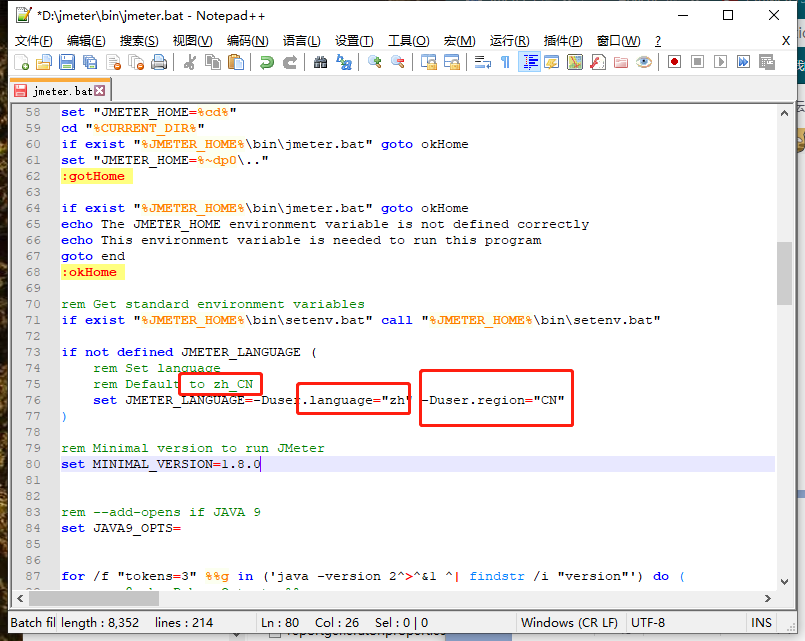
Task: Open the 文件(F) menu
Action: [x=33, y=41]
